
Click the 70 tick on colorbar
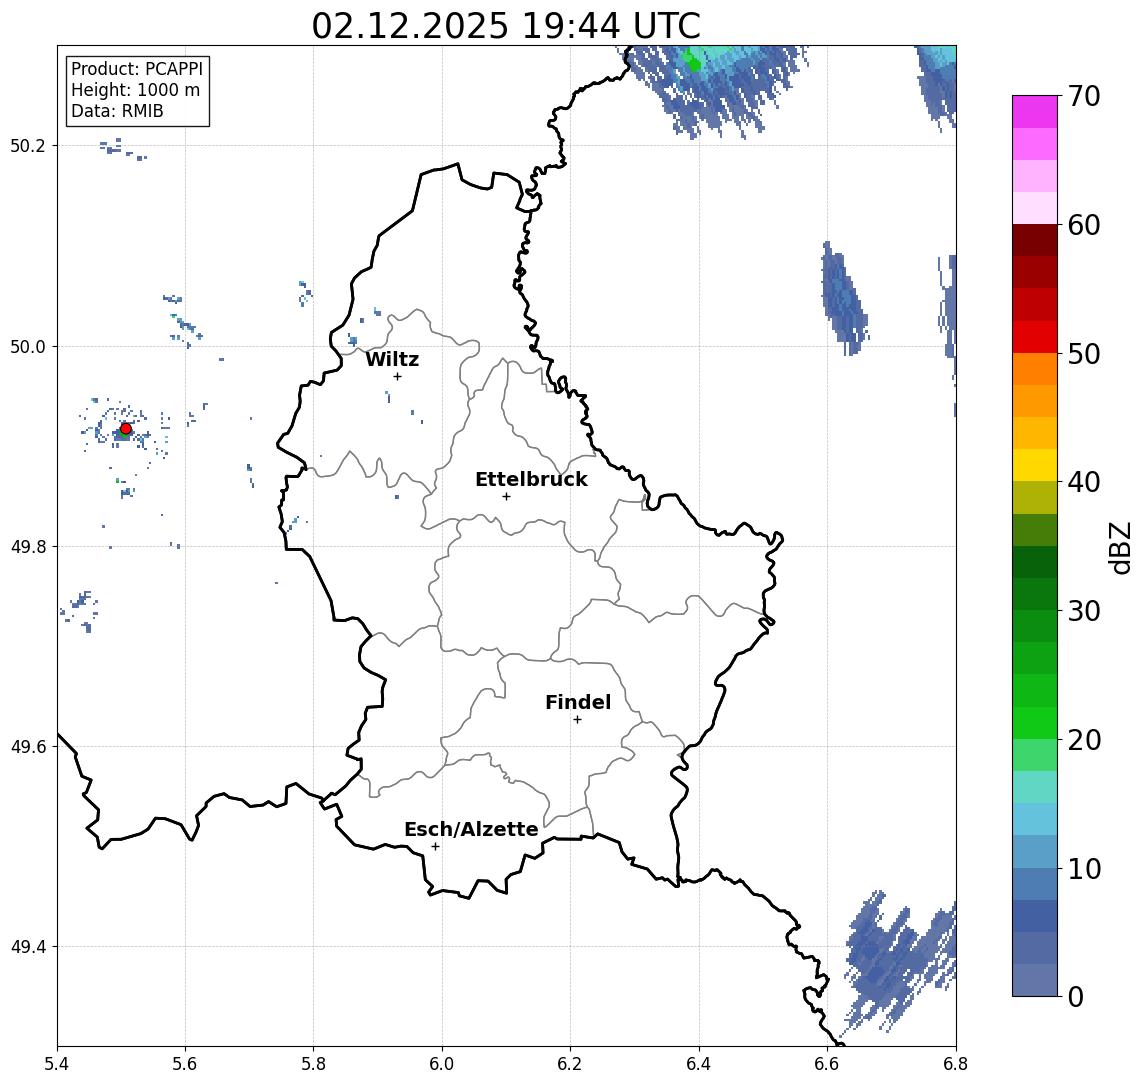point(1083,96)
